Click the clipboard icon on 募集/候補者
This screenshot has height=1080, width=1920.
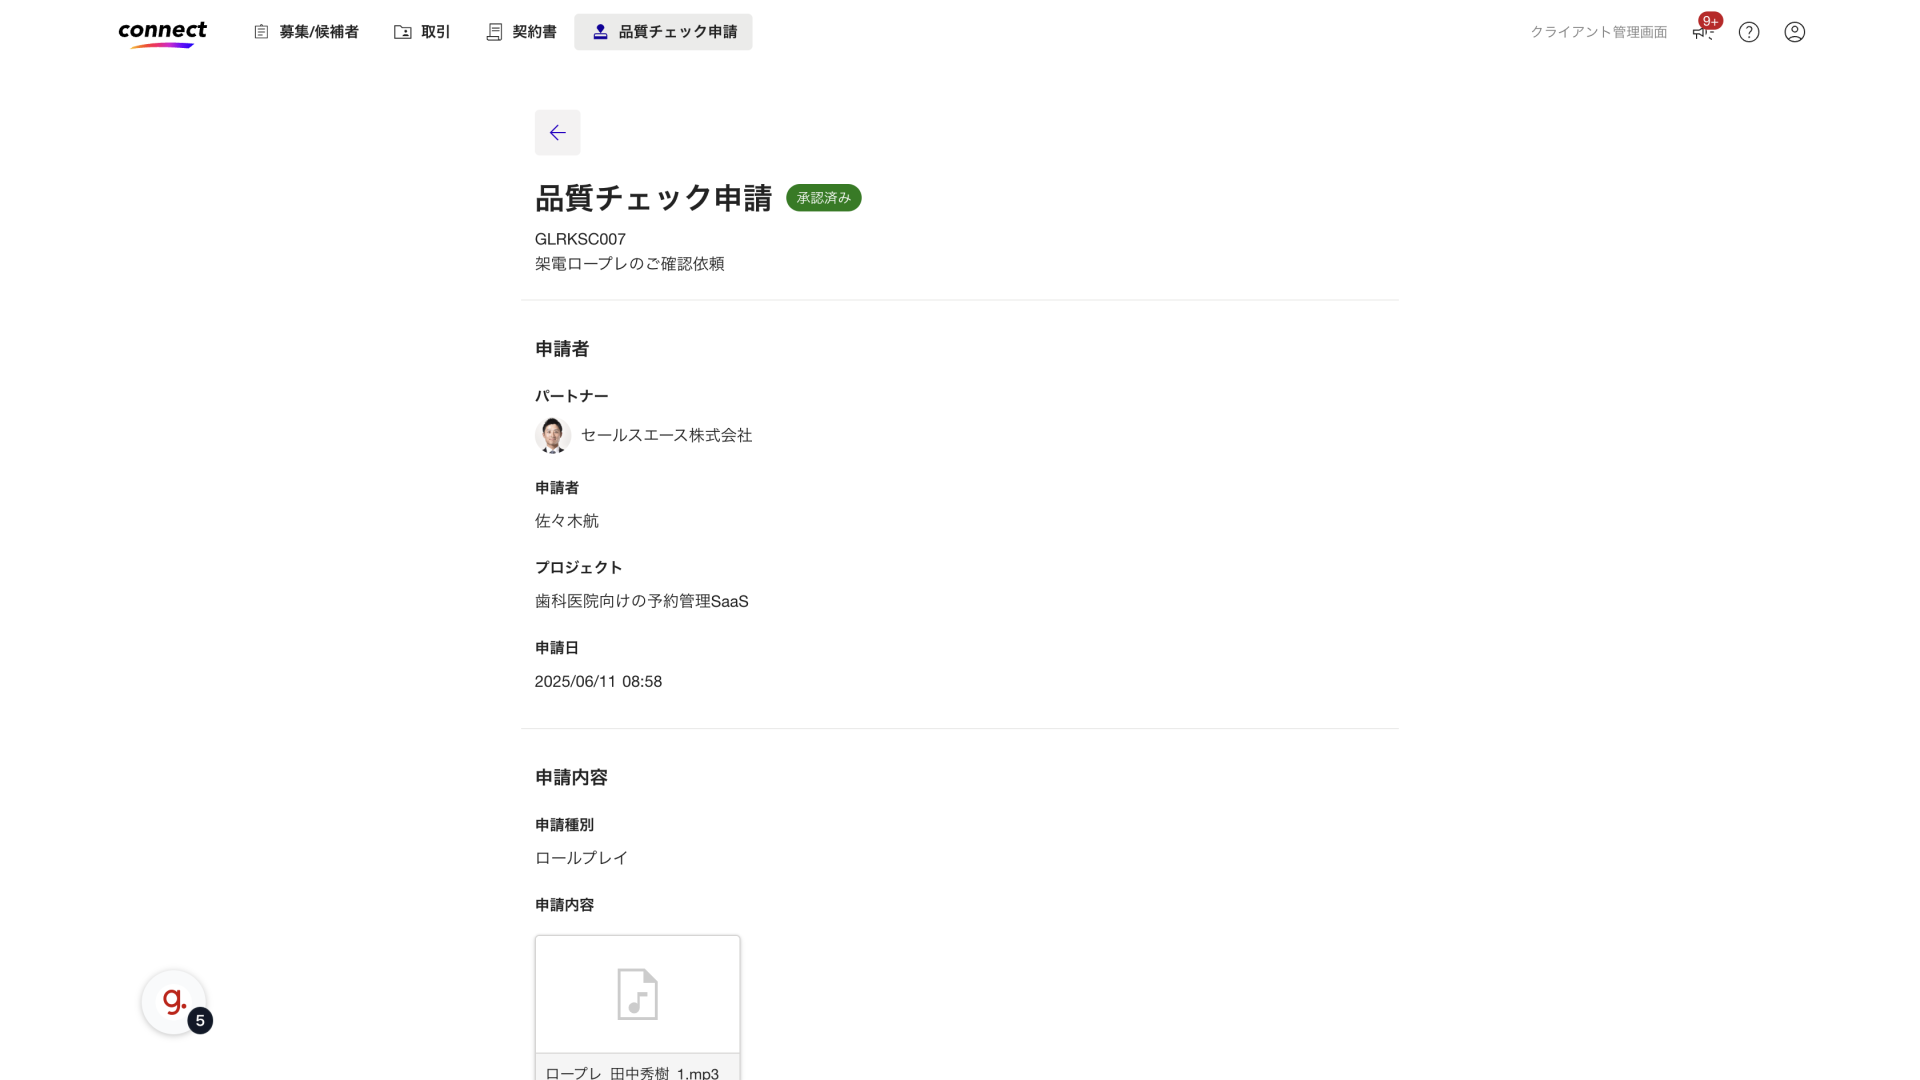click(x=262, y=31)
